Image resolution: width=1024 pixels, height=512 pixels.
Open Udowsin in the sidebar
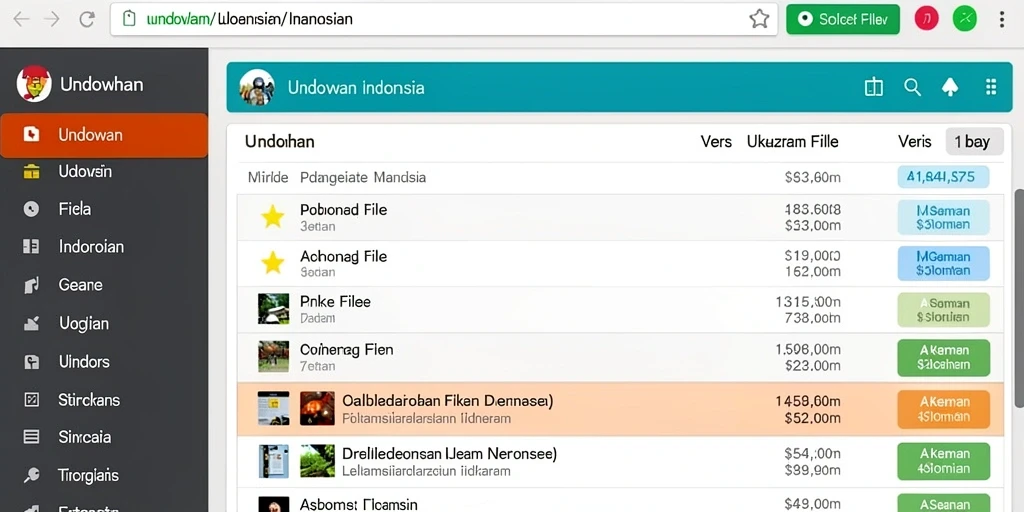coord(85,172)
